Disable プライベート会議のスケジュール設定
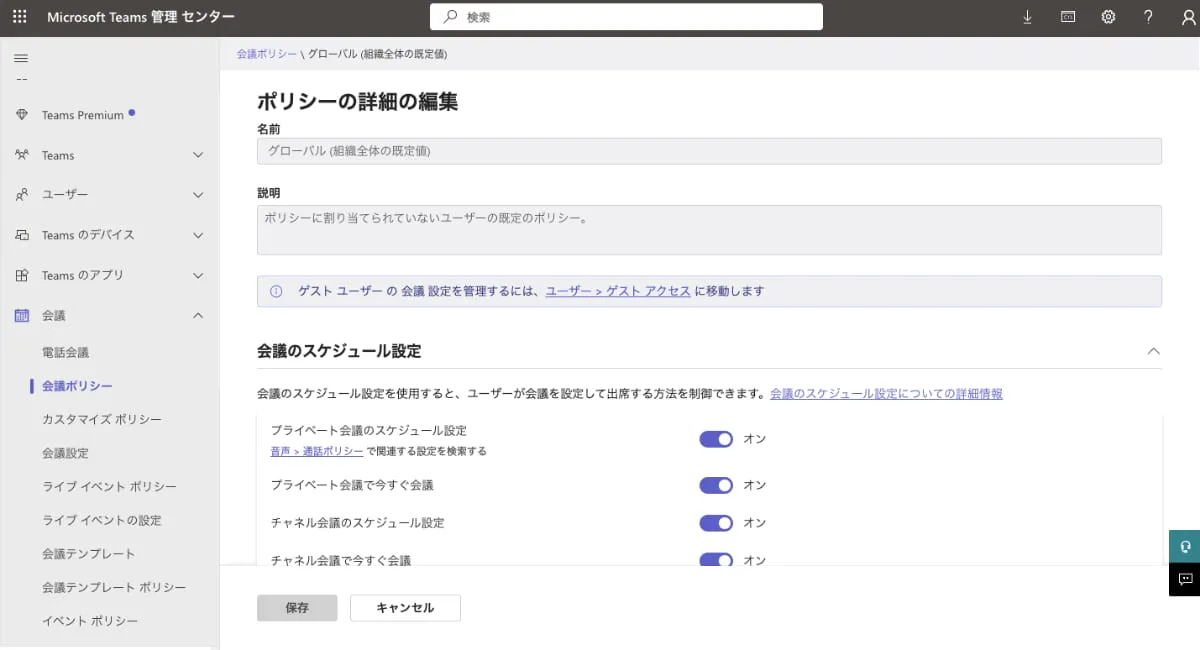The image size is (1200, 650). pos(716,439)
